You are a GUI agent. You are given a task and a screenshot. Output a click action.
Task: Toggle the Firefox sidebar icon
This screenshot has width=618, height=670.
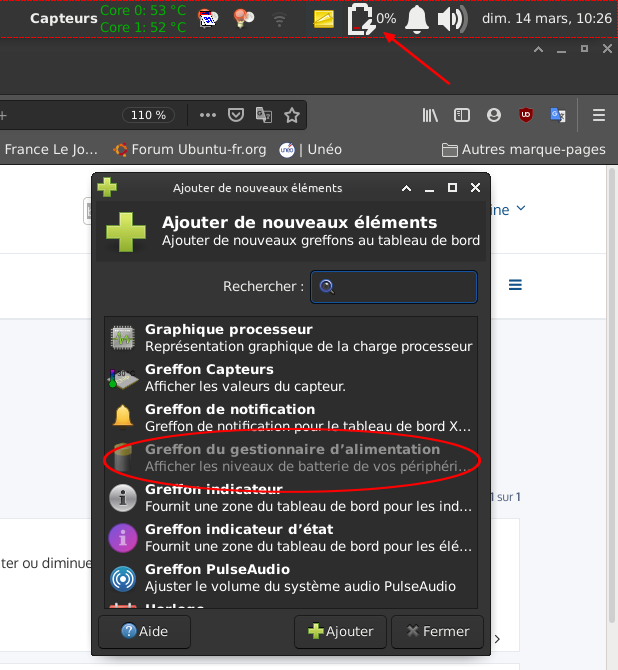point(462,115)
